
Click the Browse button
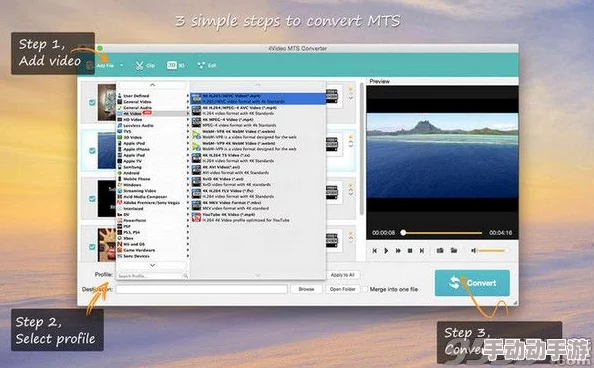[306, 289]
